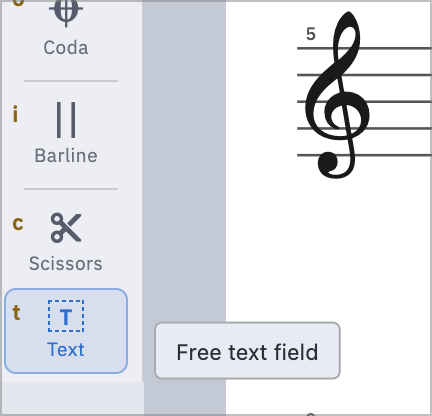Click the dashed T Text icon
The height and width of the screenshot is (416, 432).
coord(66,316)
